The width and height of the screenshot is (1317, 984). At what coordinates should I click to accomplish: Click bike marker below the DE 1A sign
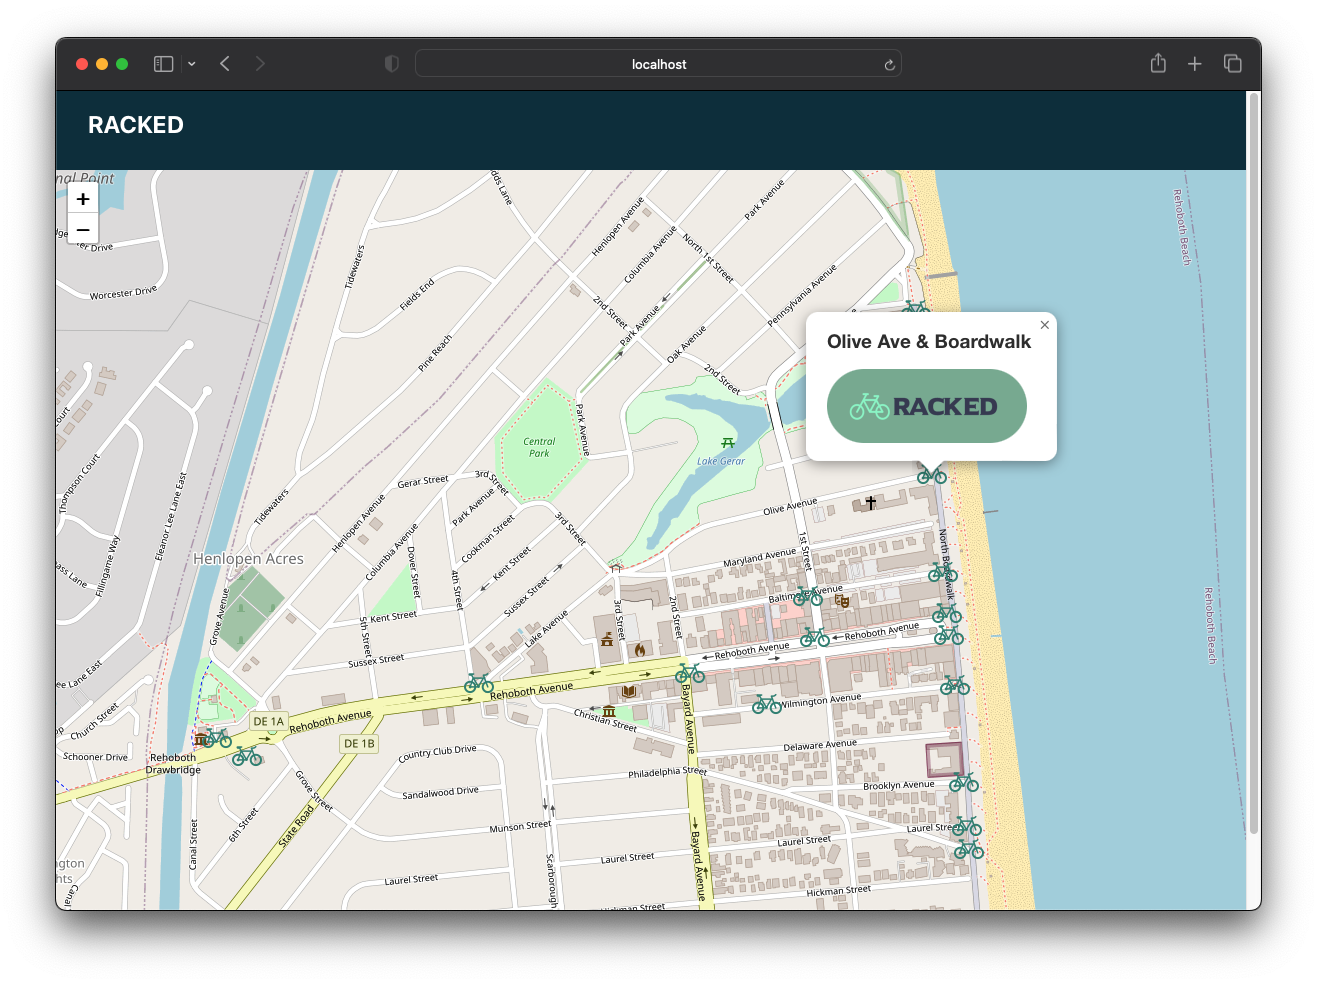(x=247, y=756)
